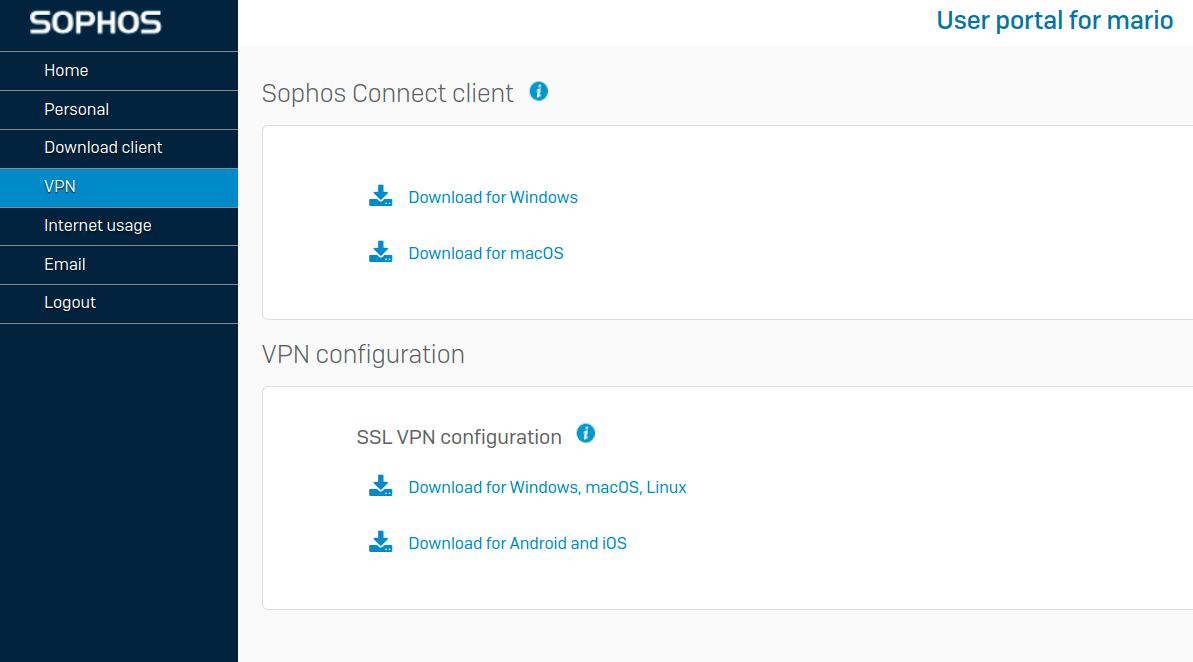The width and height of the screenshot is (1193, 662).
Task: Click download icon beside Download for macOS
Action: (380, 252)
